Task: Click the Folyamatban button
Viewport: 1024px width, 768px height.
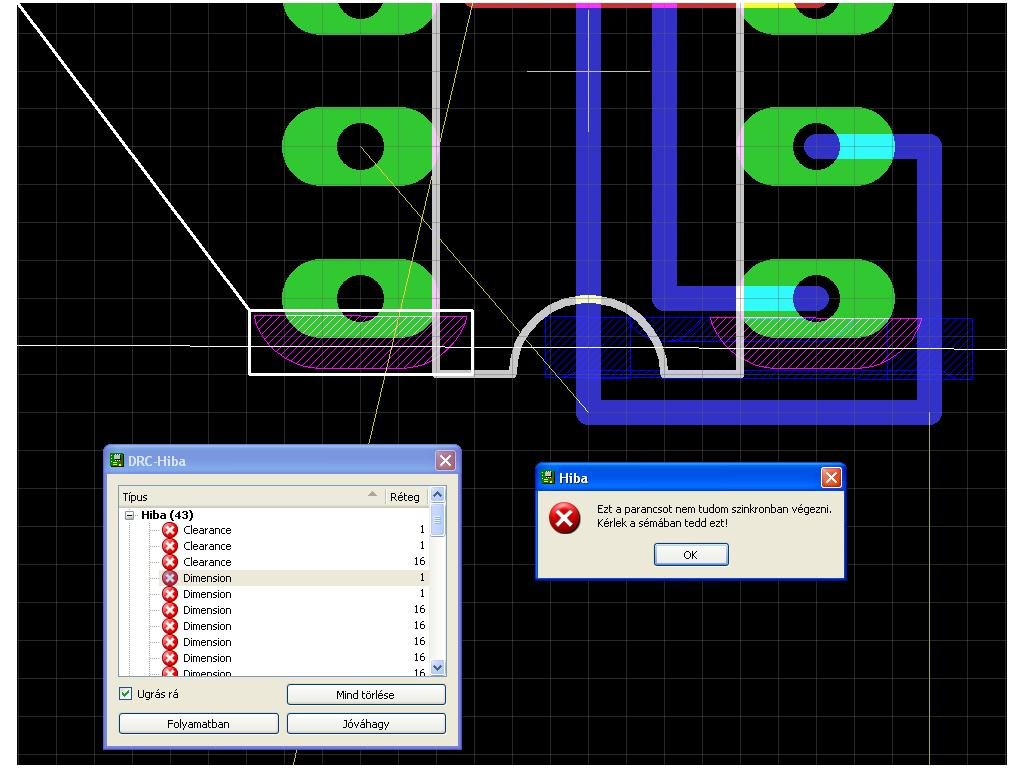Action: click(x=199, y=724)
